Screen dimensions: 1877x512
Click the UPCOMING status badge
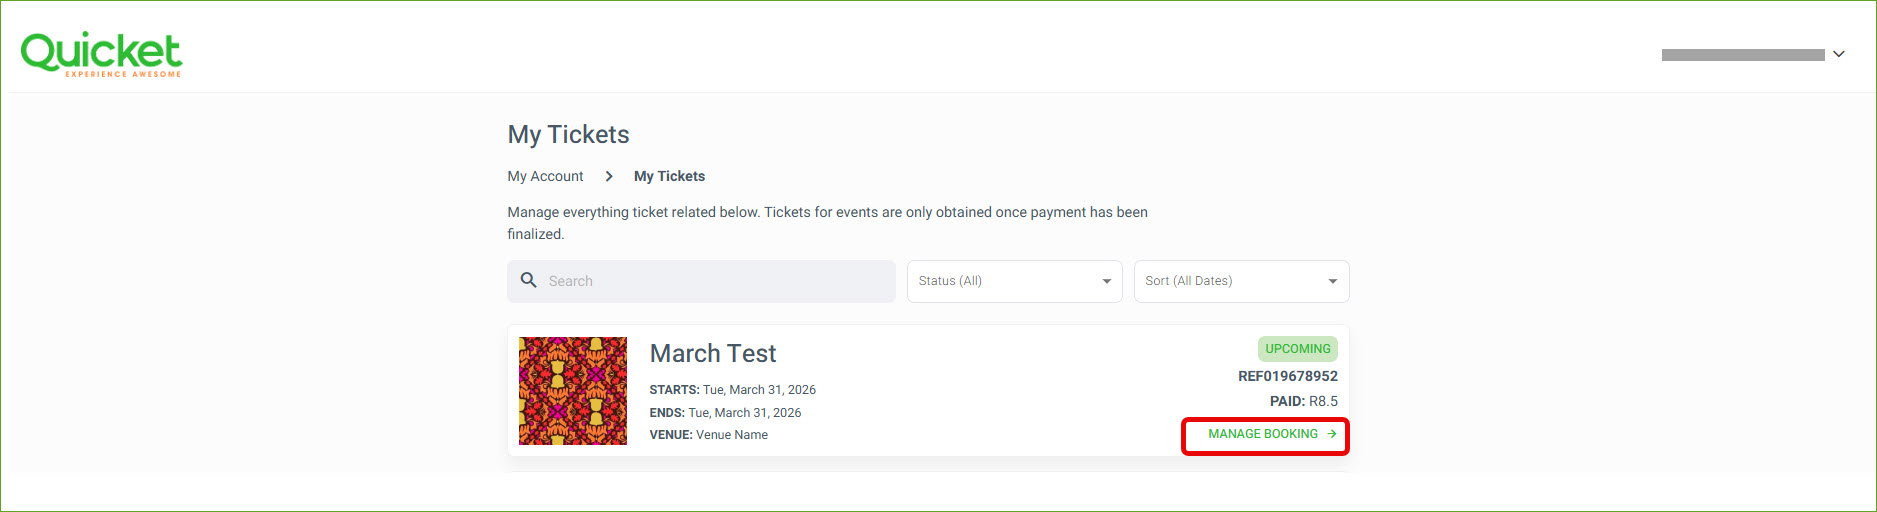tap(1297, 349)
